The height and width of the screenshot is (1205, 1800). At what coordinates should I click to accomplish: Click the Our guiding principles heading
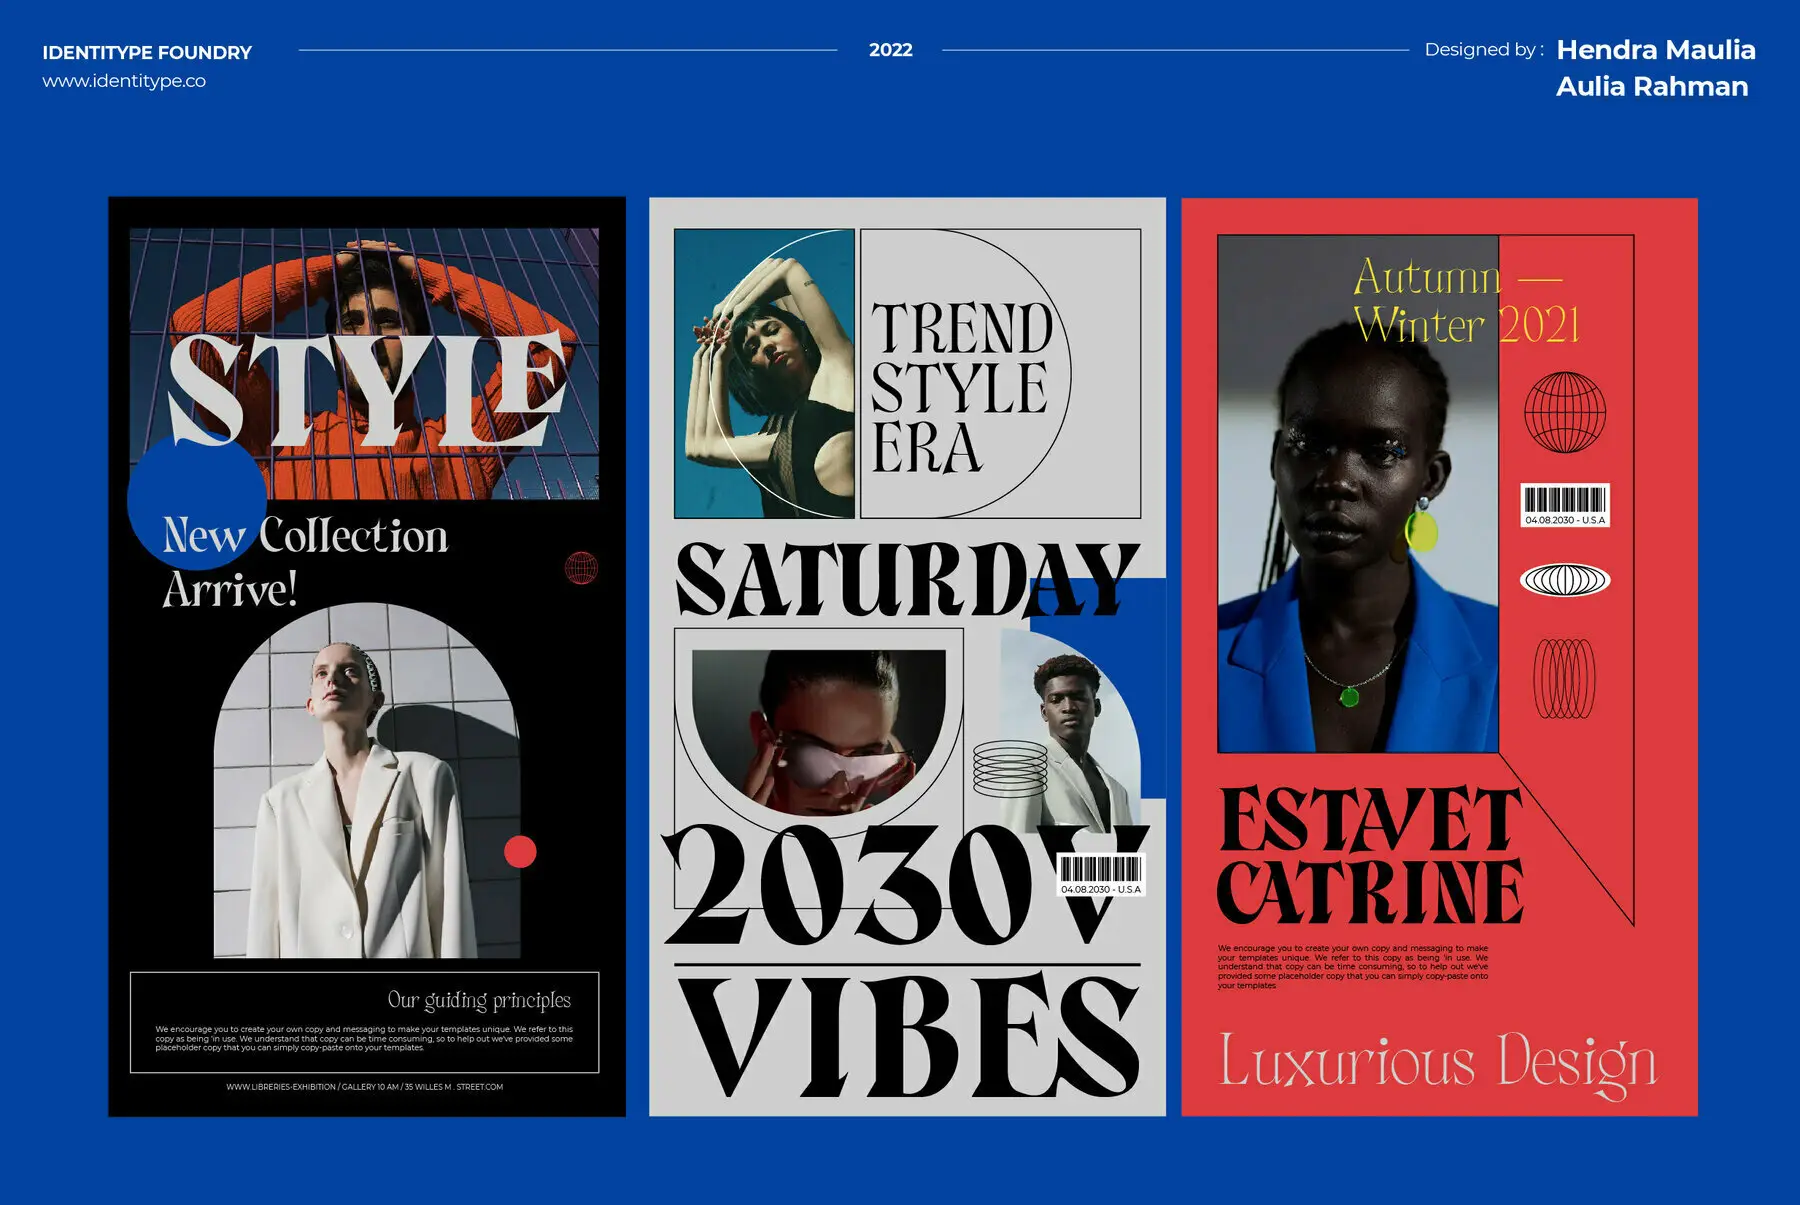479,1000
